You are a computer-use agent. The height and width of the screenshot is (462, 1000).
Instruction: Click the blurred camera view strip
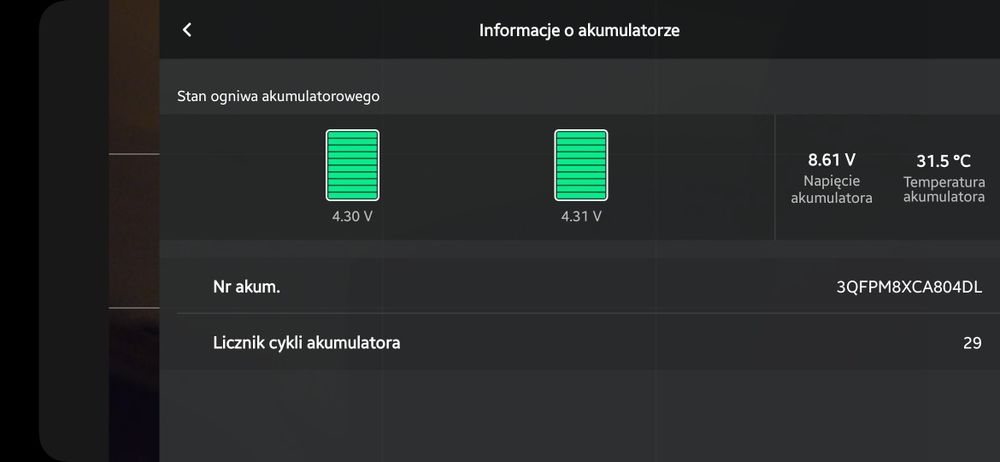pyautogui.click(x=134, y=231)
